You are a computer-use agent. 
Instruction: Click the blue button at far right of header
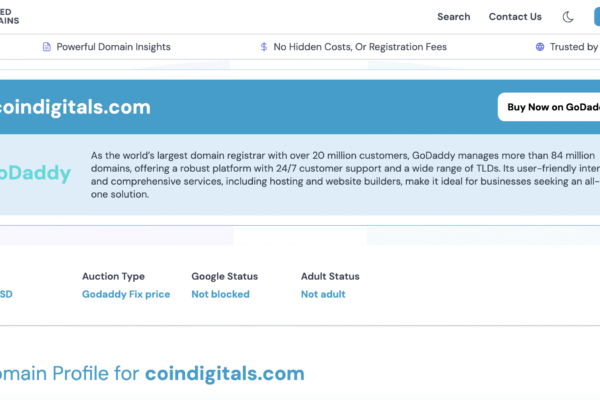(x=596, y=17)
